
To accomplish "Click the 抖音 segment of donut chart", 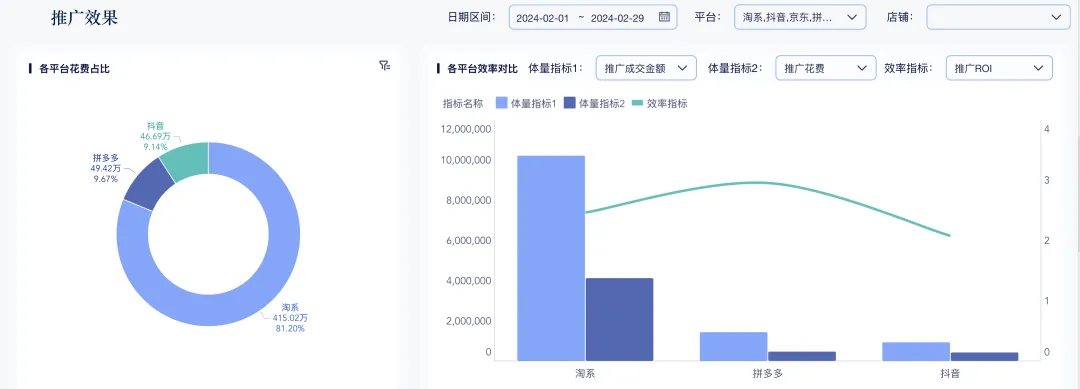I will click(187, 160).
